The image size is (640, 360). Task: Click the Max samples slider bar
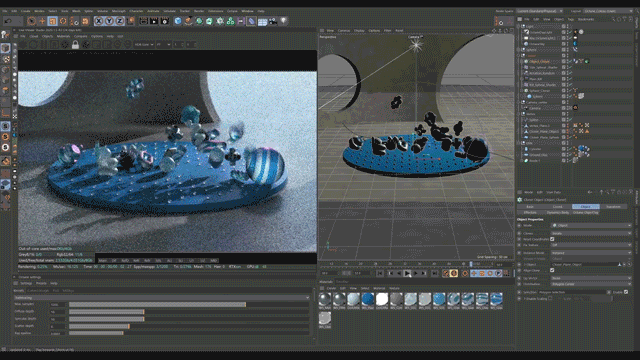pyautogui.click(x=188, y=304)
